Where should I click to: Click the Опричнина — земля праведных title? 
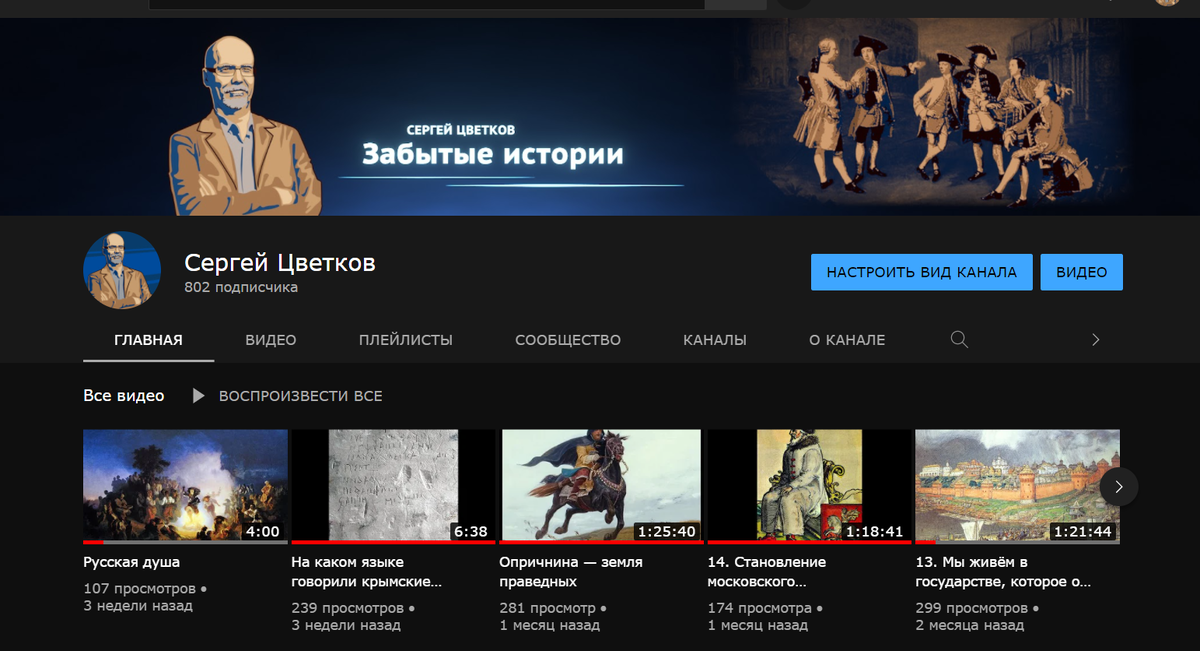tap(571, 572)
